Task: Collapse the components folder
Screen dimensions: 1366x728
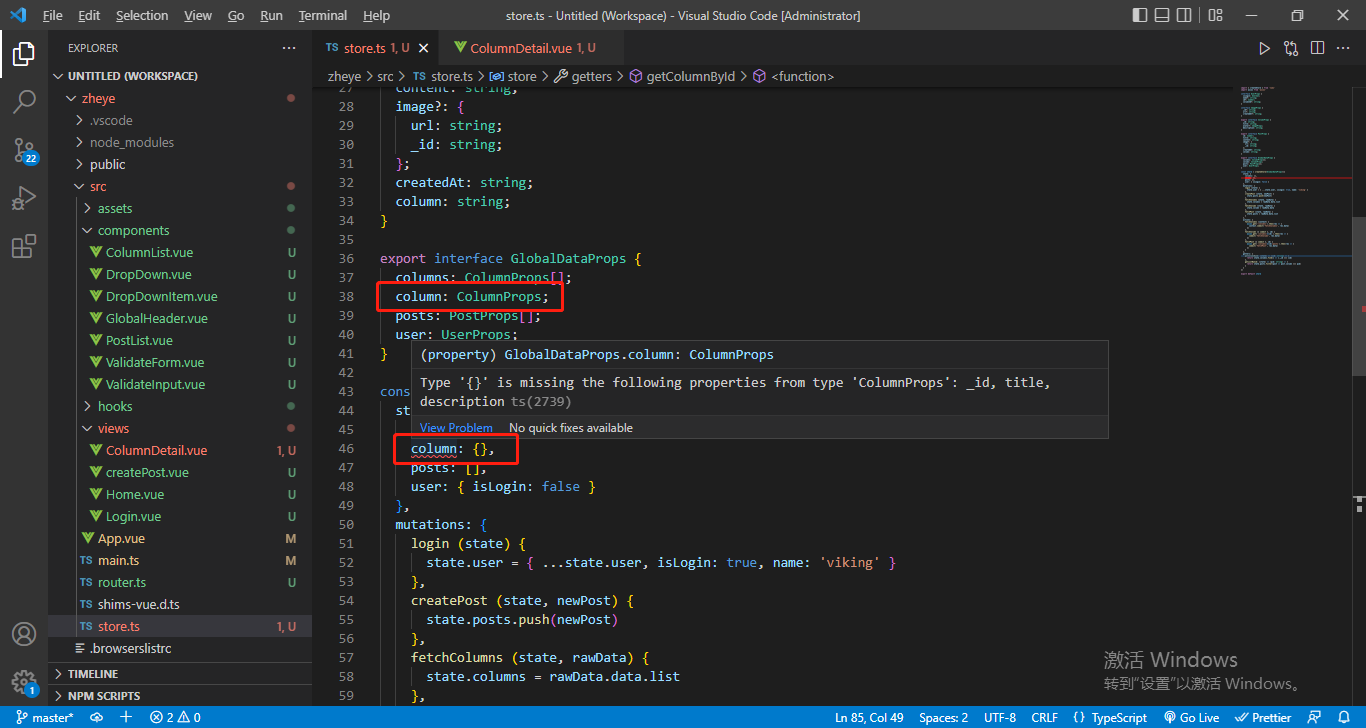Action: (x=133, y=230)
